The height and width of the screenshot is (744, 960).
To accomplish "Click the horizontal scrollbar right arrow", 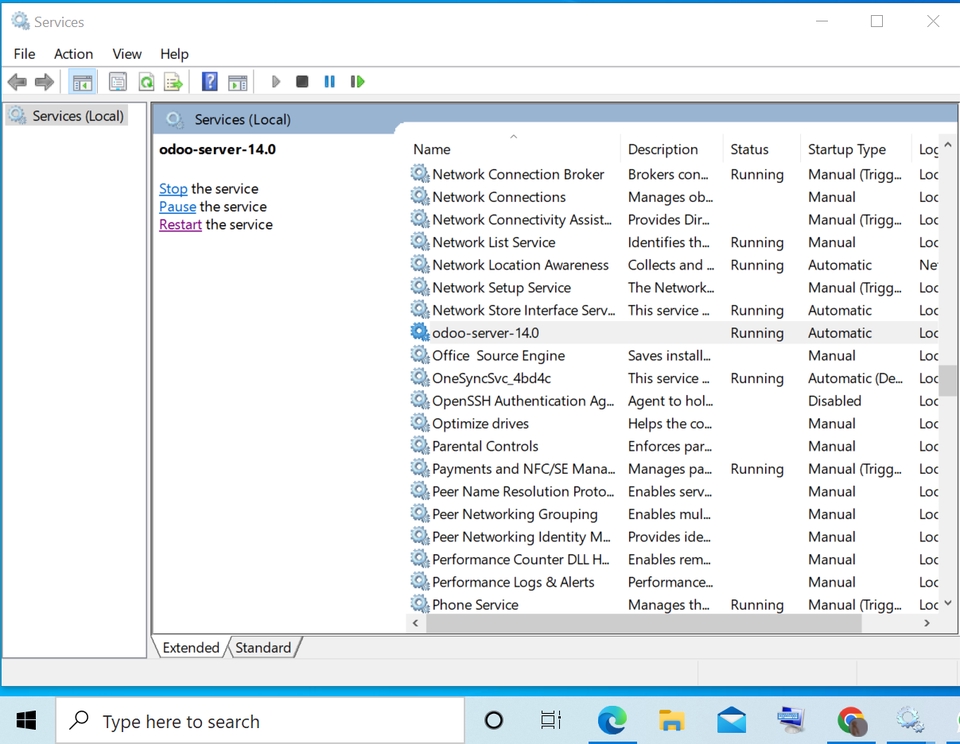I will 927,623.
